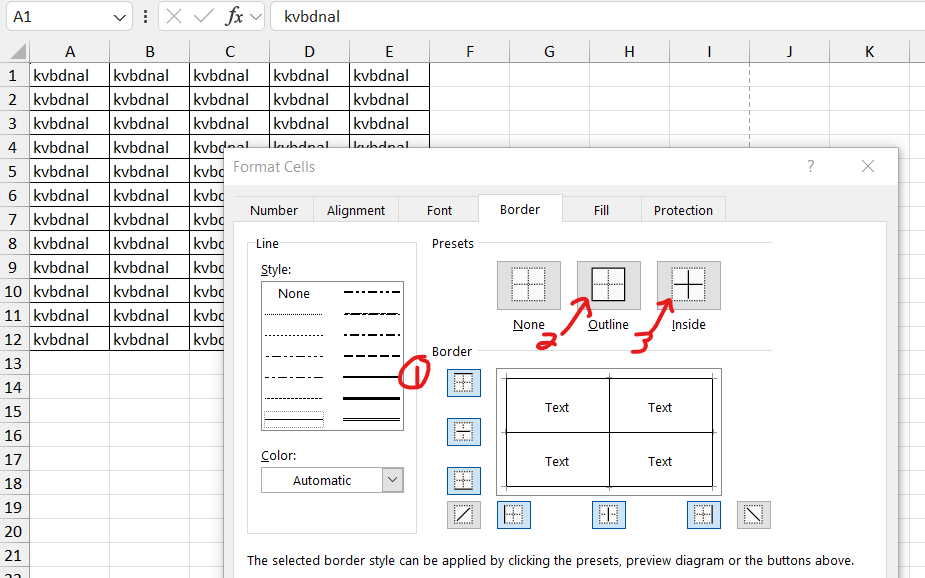The image size is (925, 578).
Task: Close the Format Cells dialog
Action: (x=868, y=166)
